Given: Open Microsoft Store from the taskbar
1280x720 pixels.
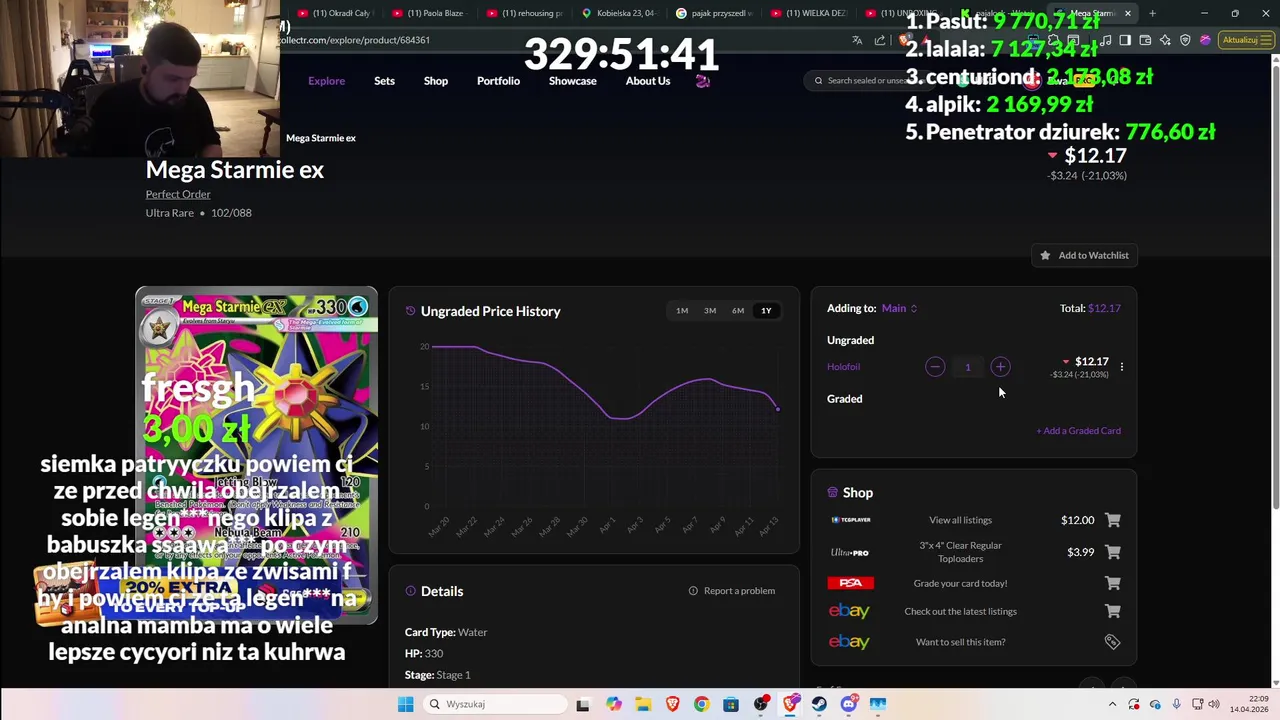Looking at the screenshot, I should (x=731, y=704).
